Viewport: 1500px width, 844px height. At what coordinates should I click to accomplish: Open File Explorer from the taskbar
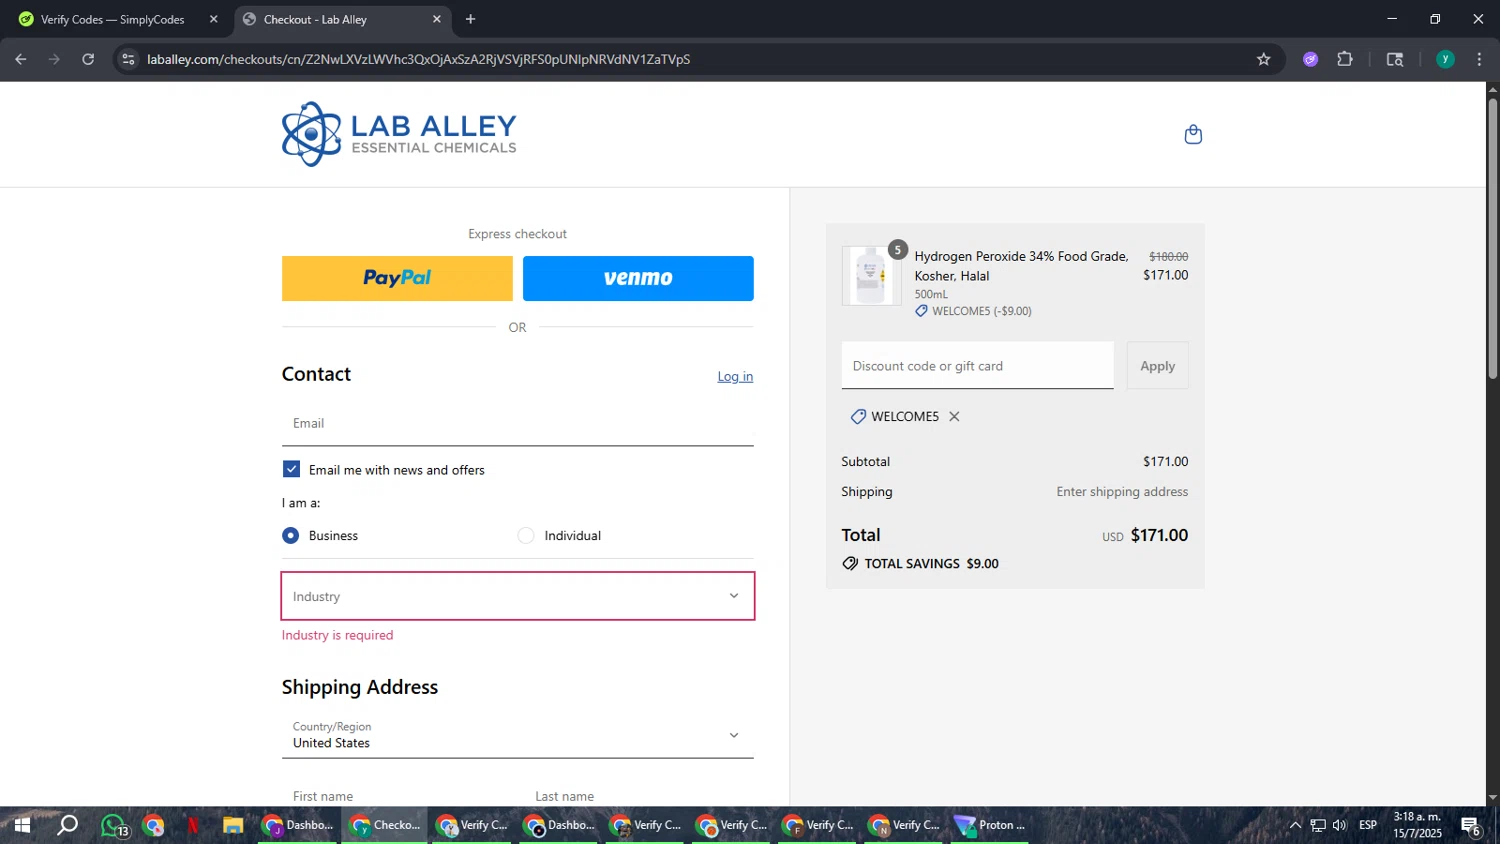click(233, 826)
